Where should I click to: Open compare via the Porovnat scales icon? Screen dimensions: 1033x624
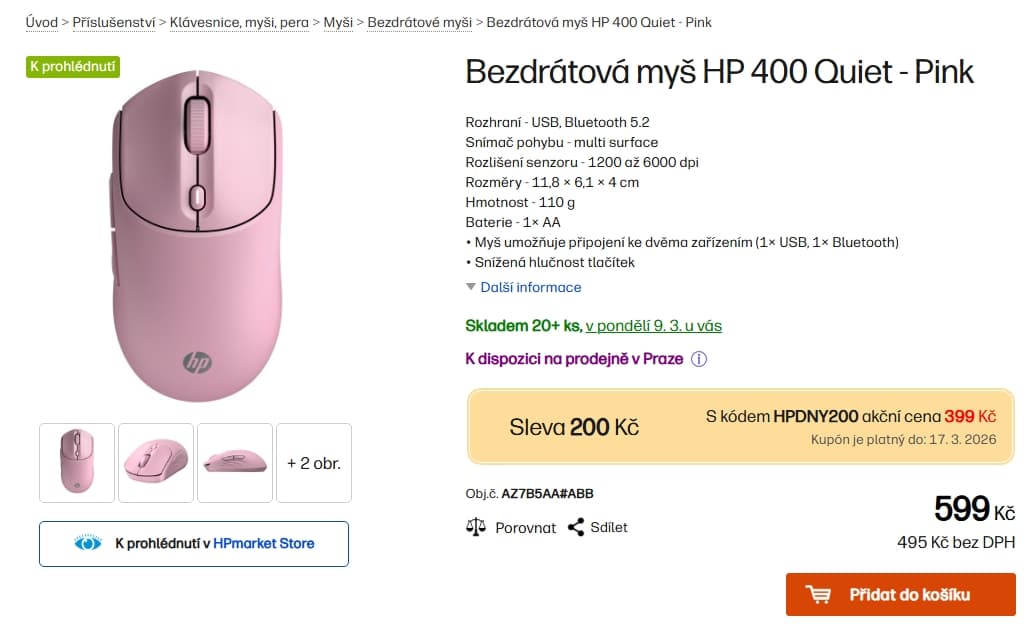coord(475,527)
